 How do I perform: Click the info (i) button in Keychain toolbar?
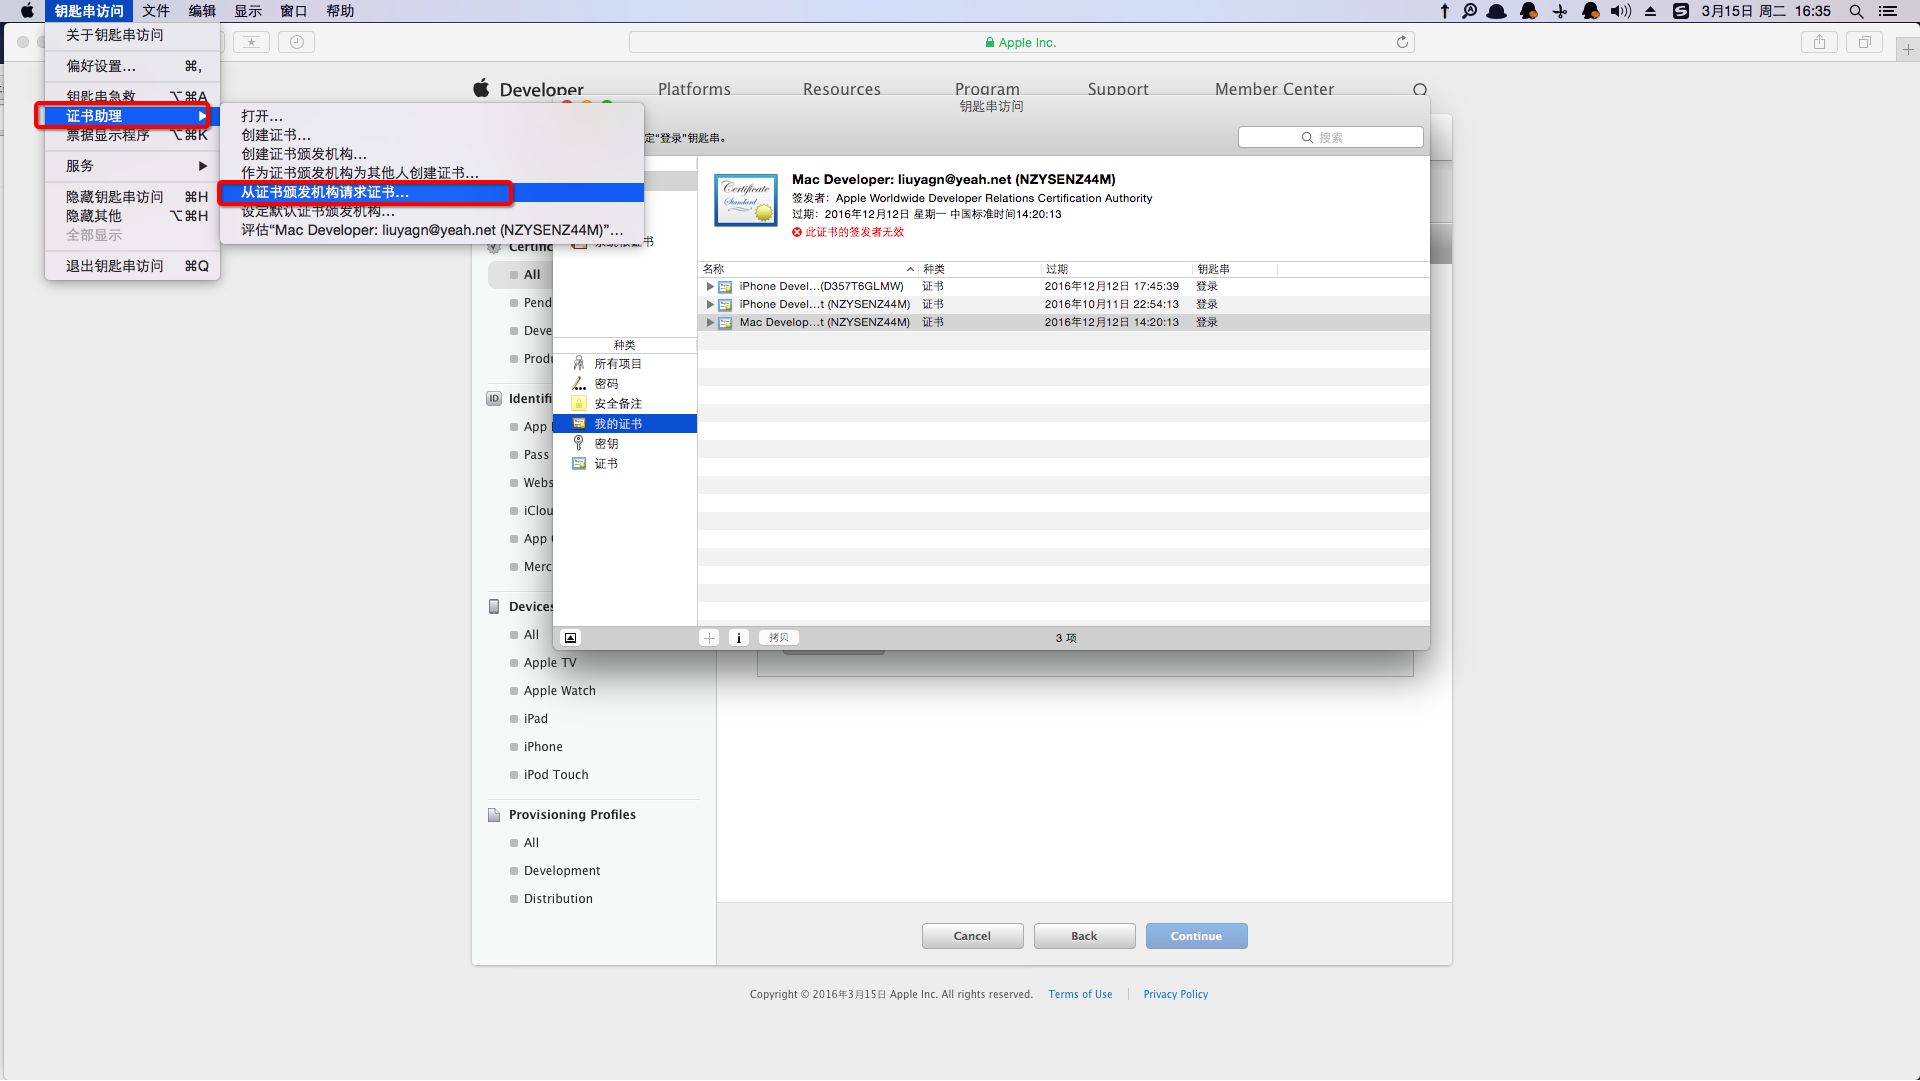coord(739,638)
